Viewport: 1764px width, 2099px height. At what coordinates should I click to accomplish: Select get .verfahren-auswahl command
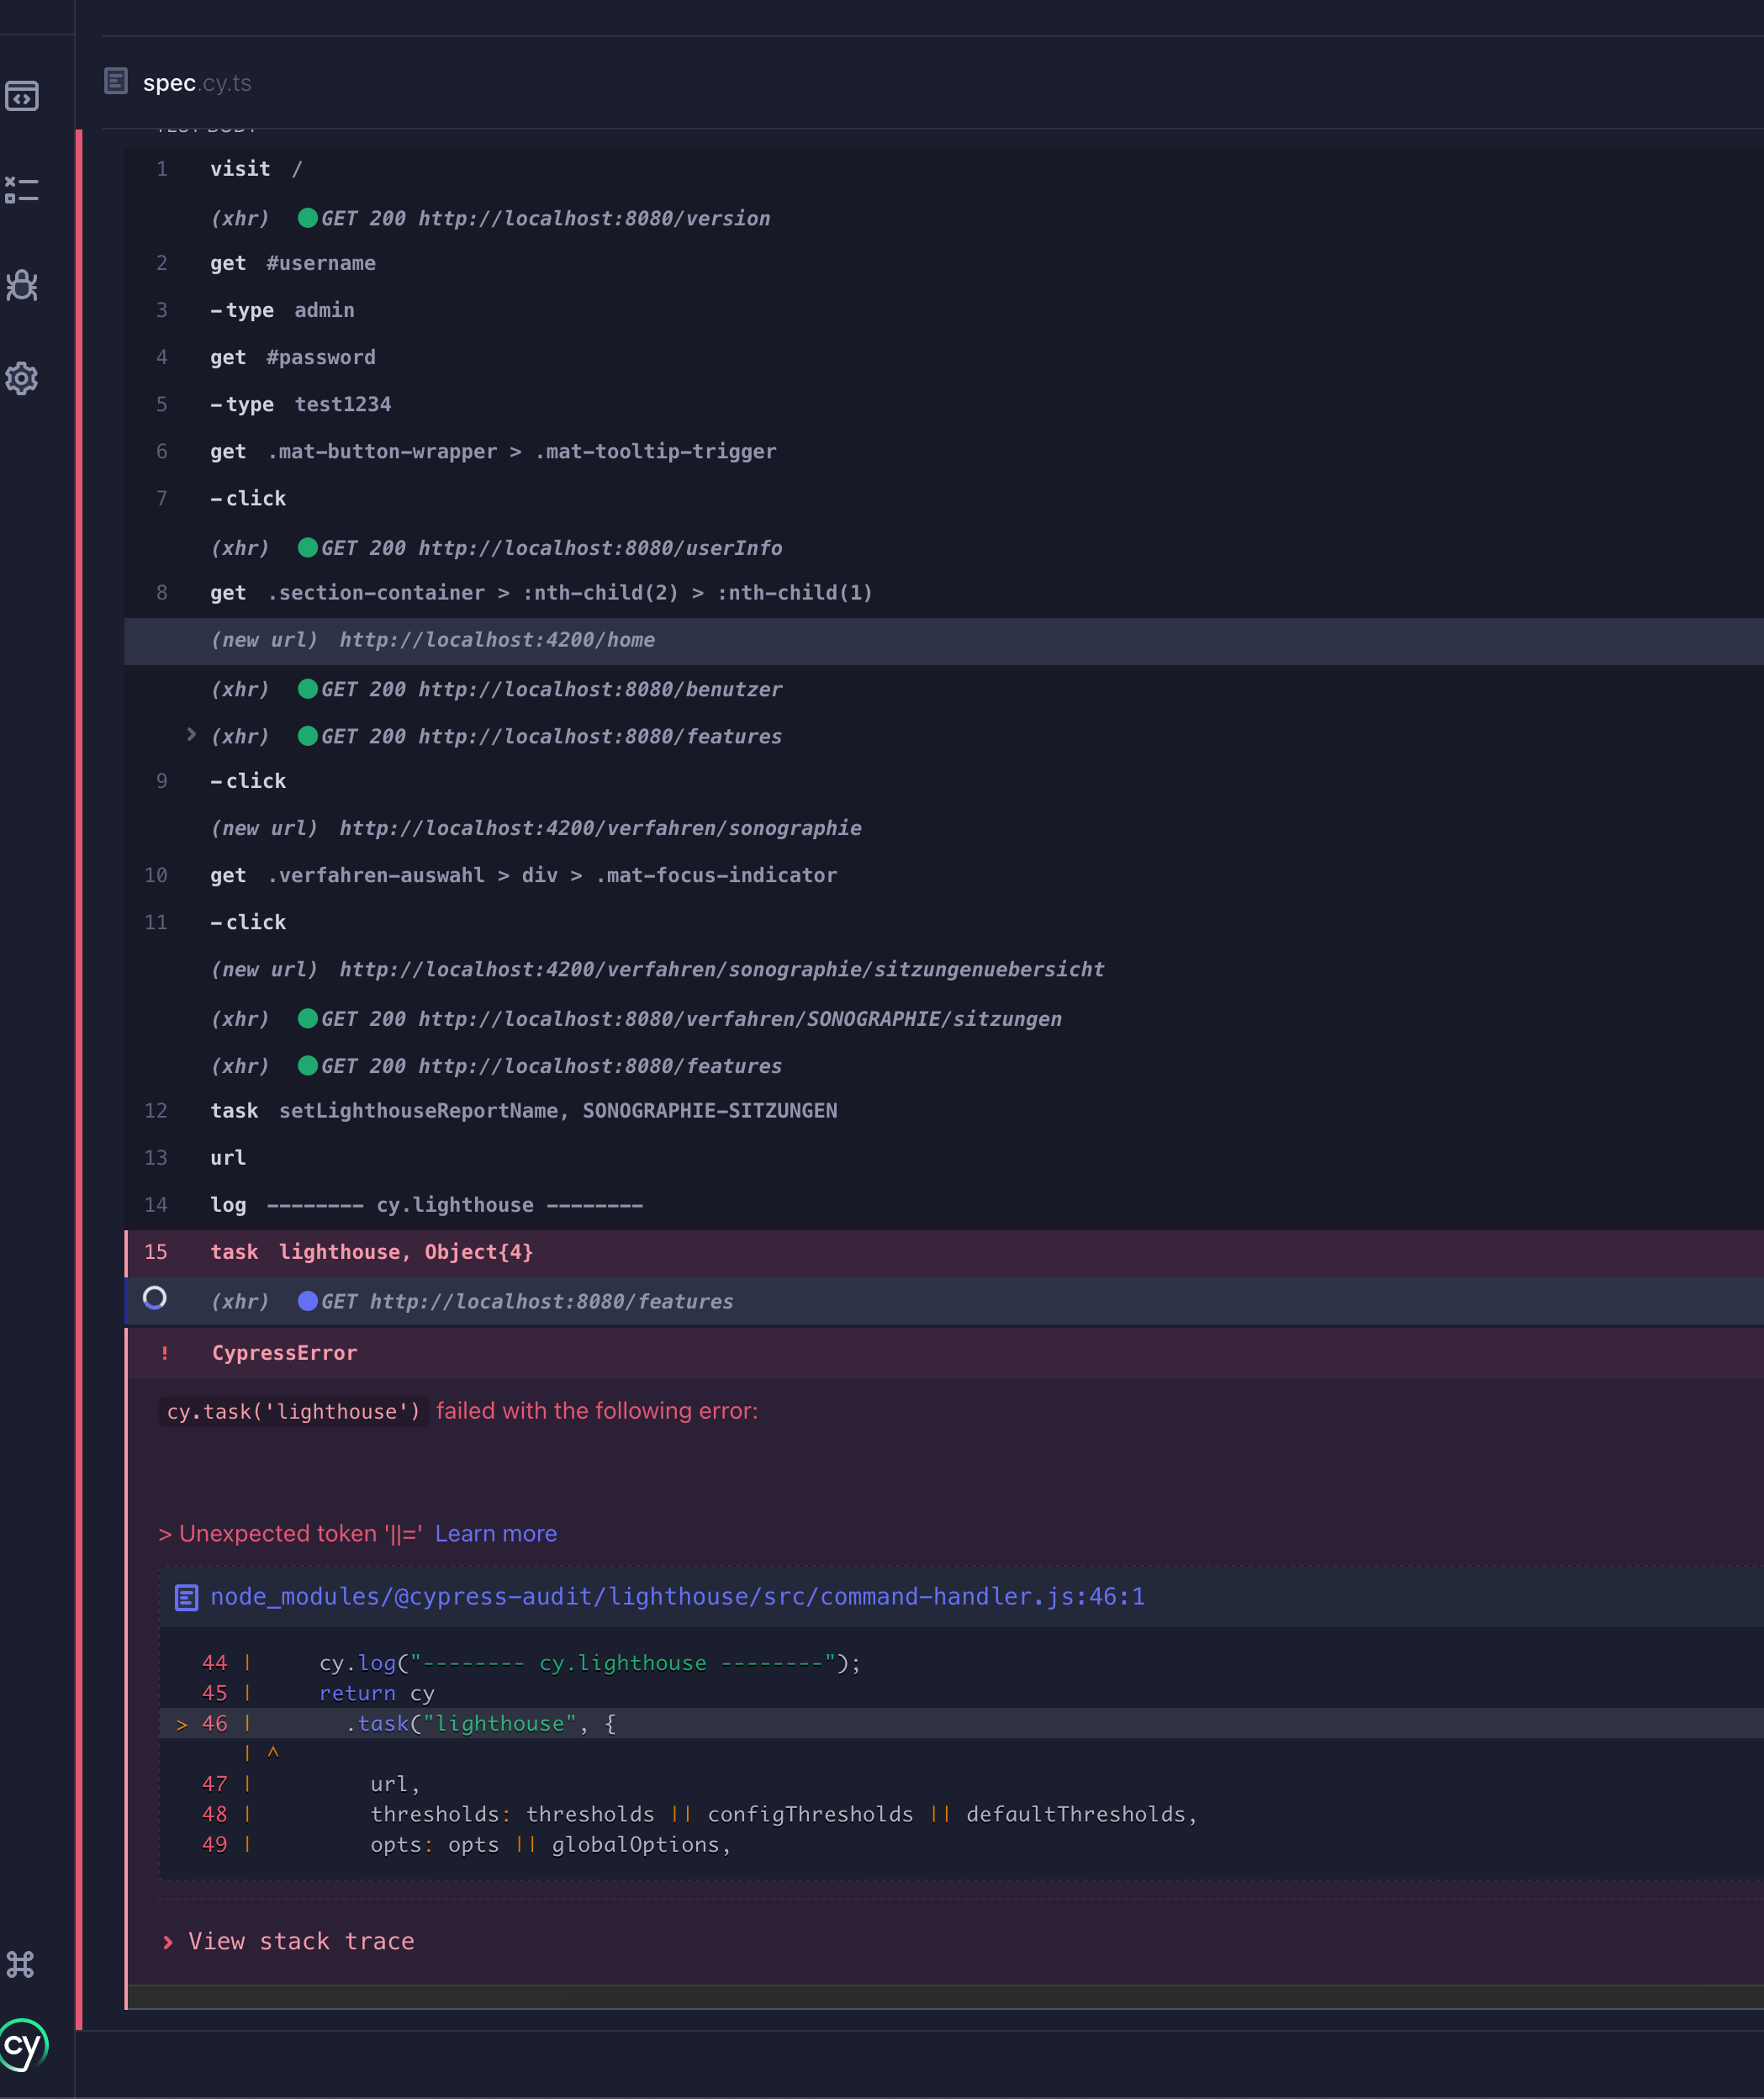(944, 875)
